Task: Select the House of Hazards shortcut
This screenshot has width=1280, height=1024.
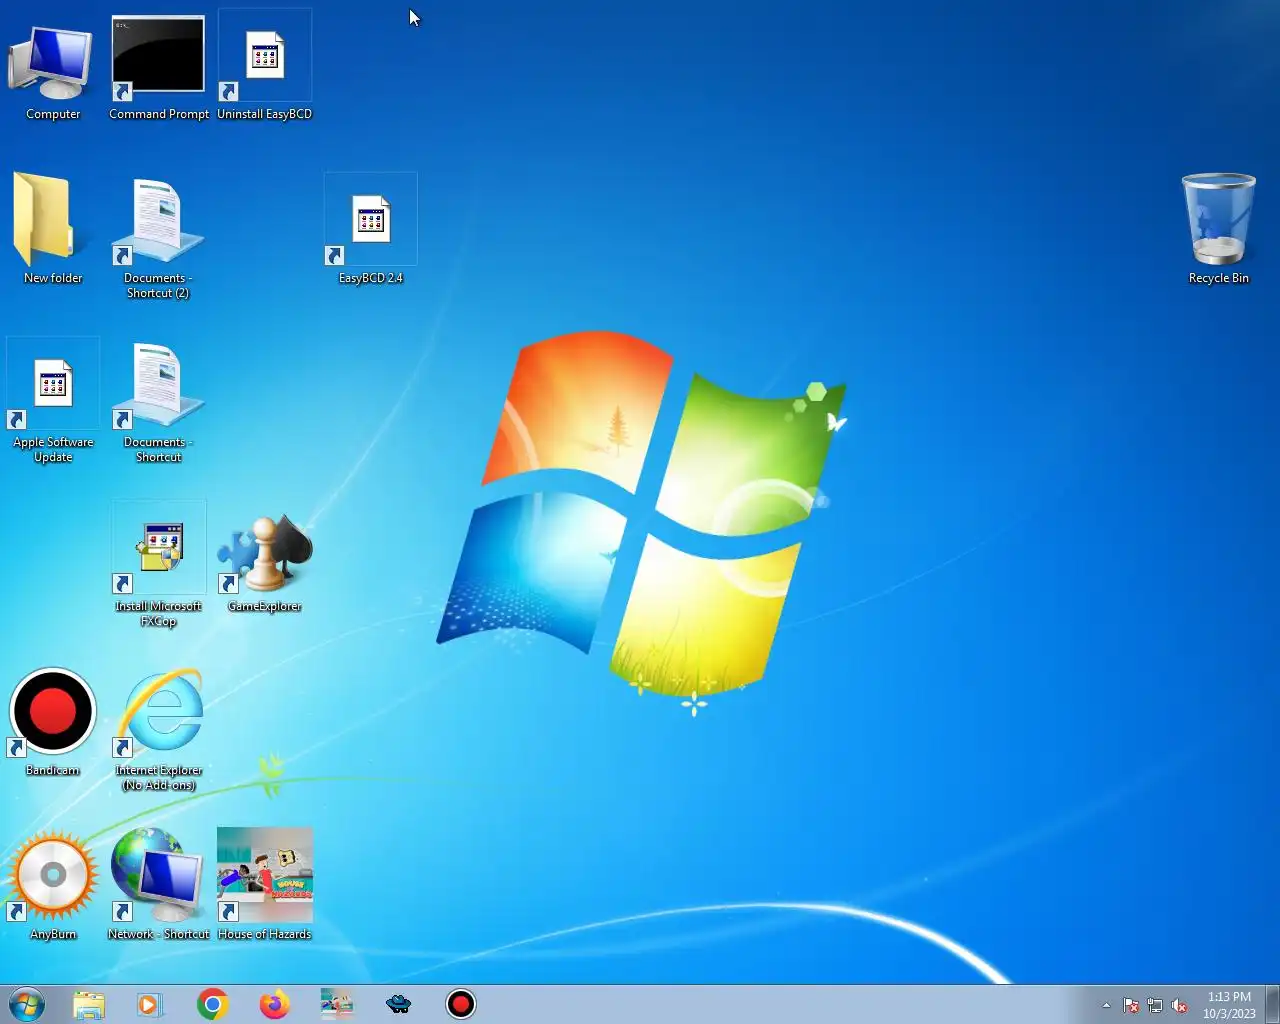Action: click(265, 886)
